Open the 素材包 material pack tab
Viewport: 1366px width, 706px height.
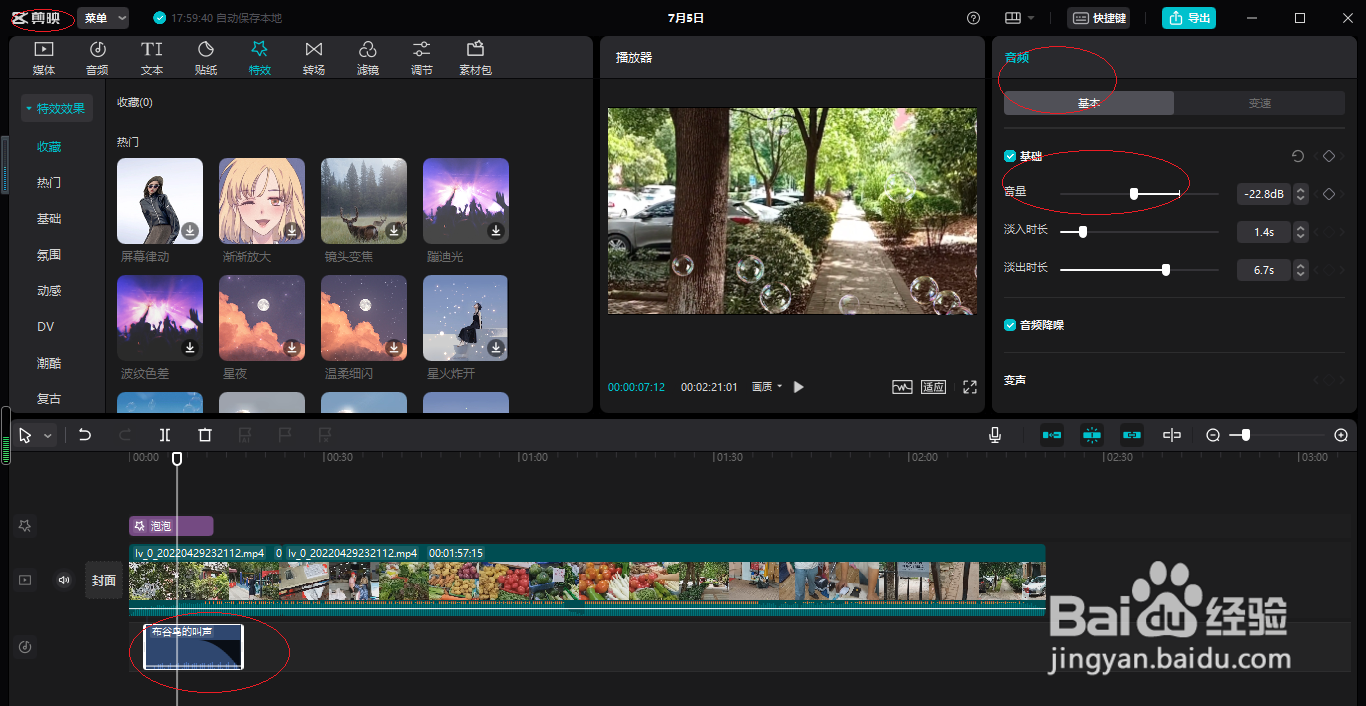pos(476,58)
